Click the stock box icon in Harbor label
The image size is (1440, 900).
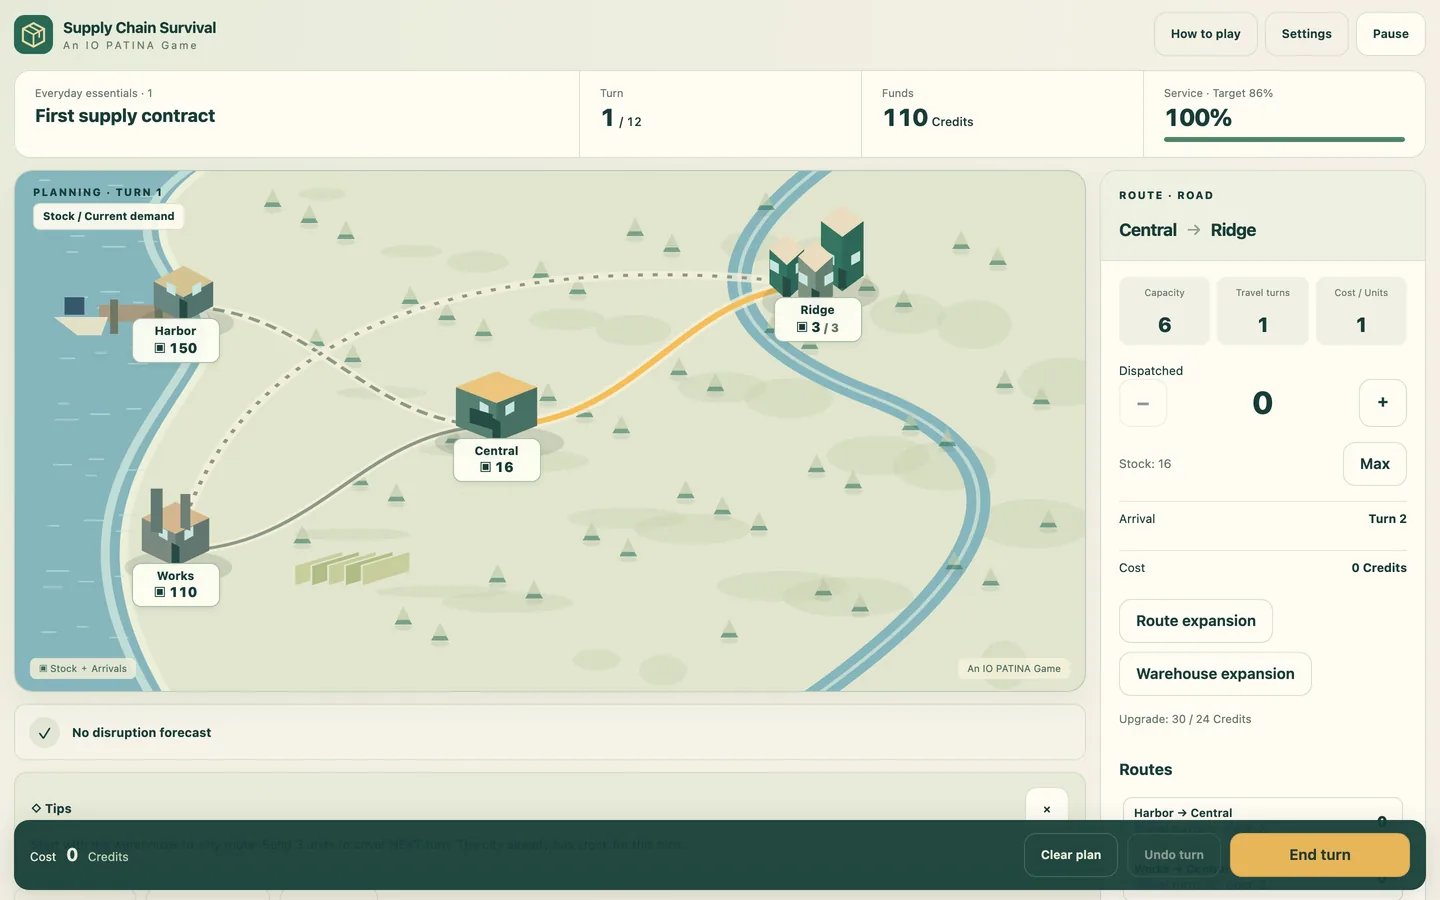point(160,348)
